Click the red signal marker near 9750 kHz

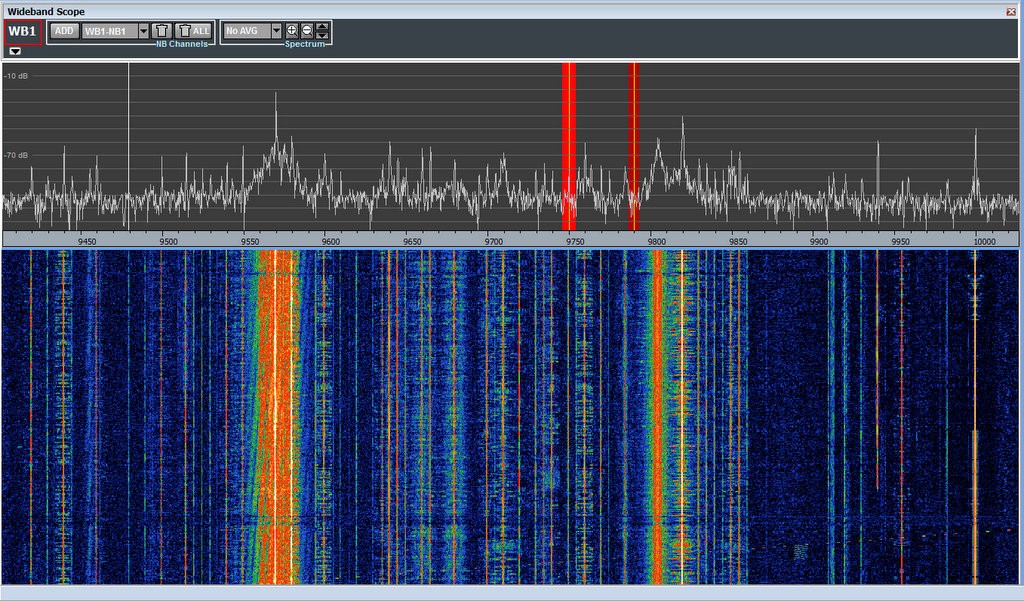tap(570, 150)
